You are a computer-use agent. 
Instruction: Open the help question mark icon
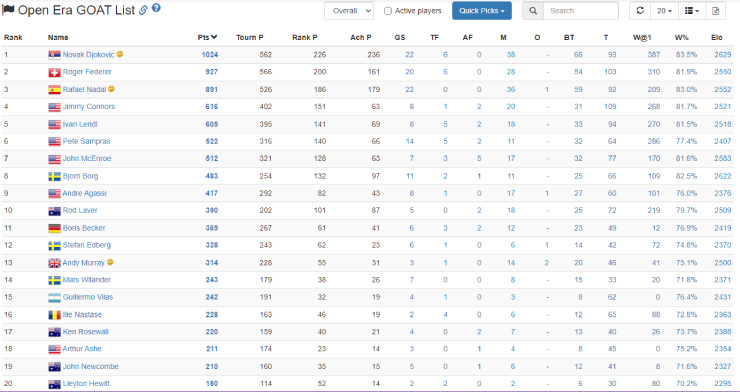point(156,8)
